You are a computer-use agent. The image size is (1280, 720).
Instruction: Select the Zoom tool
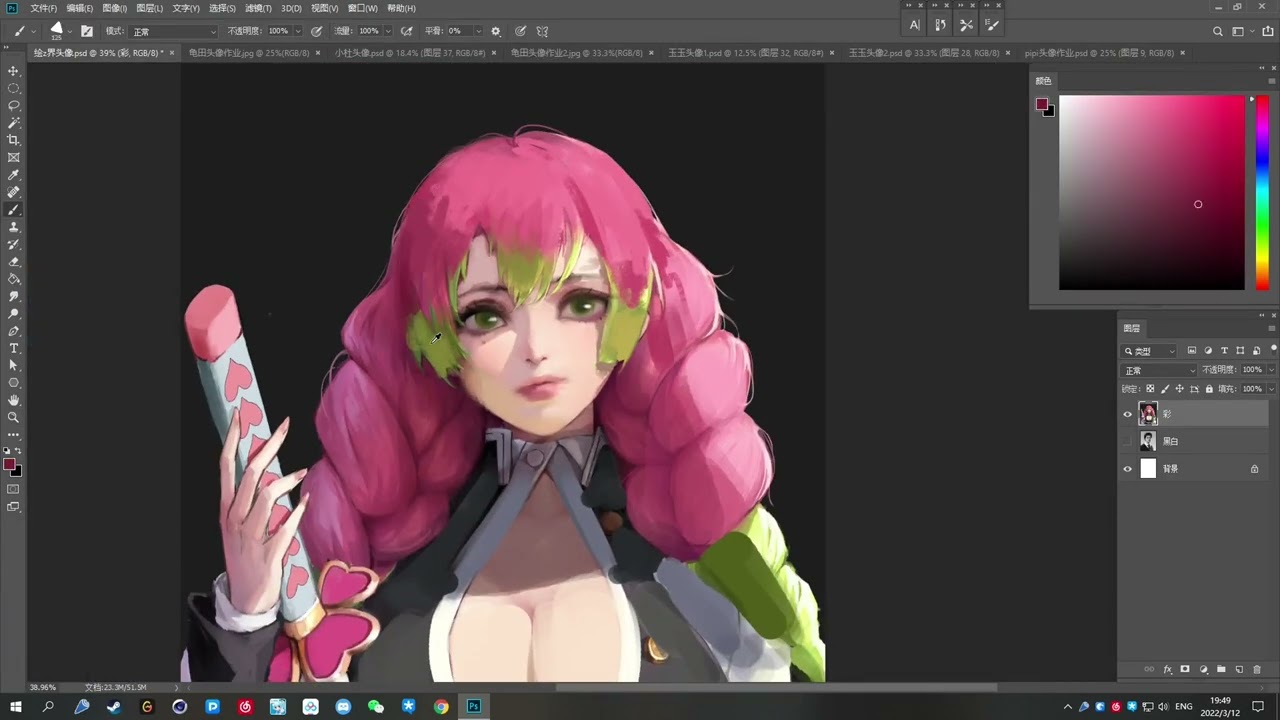point(14,417)
